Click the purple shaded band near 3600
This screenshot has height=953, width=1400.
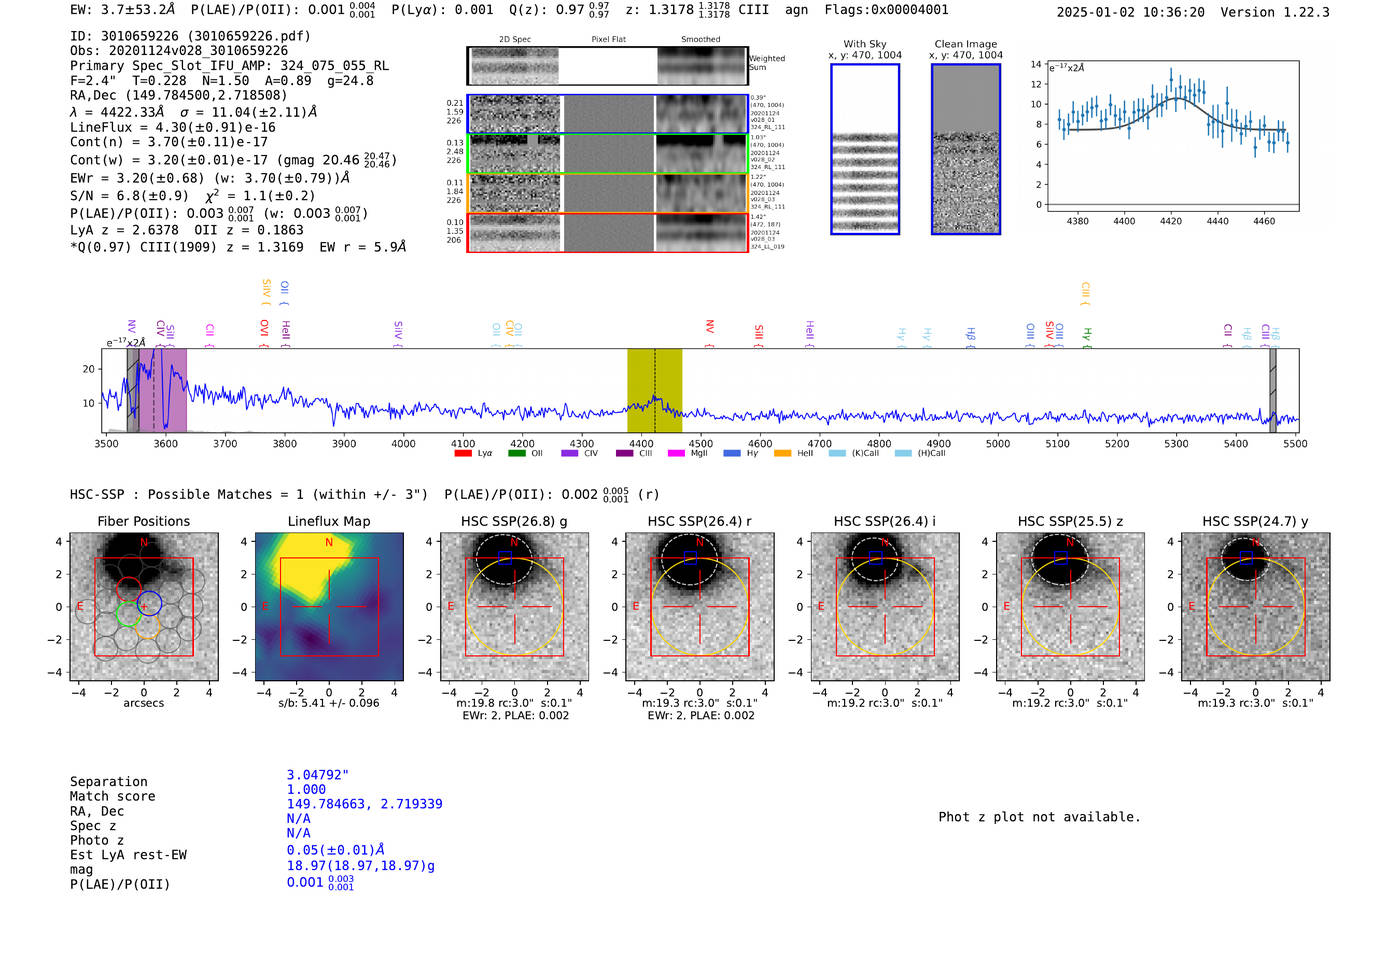162,390
